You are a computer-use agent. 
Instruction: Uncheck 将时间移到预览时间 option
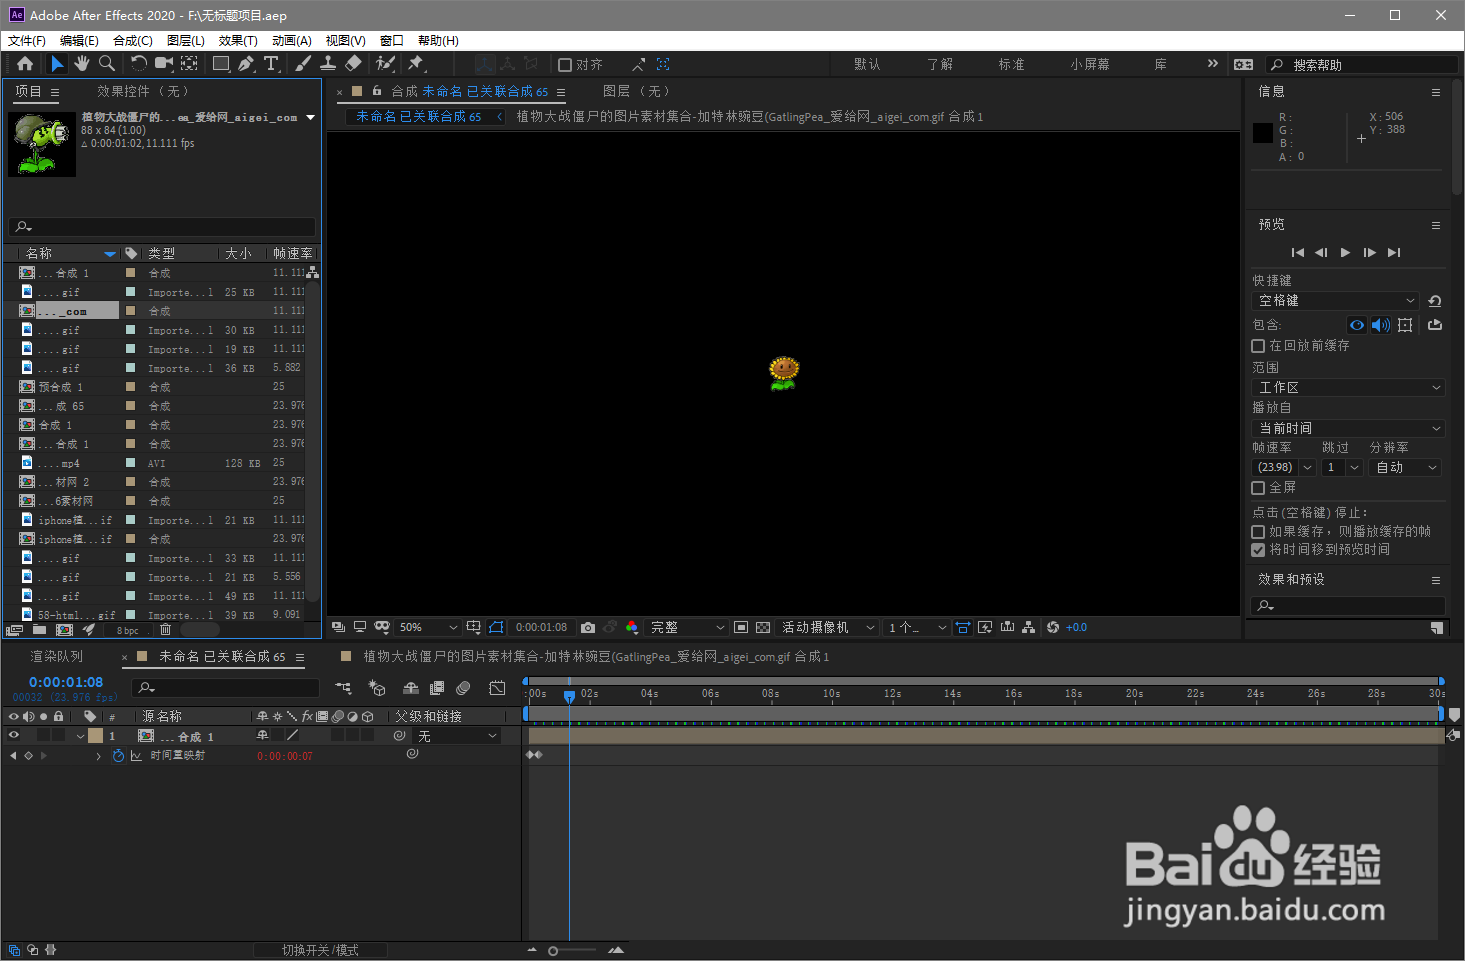tap(1258, 550)
